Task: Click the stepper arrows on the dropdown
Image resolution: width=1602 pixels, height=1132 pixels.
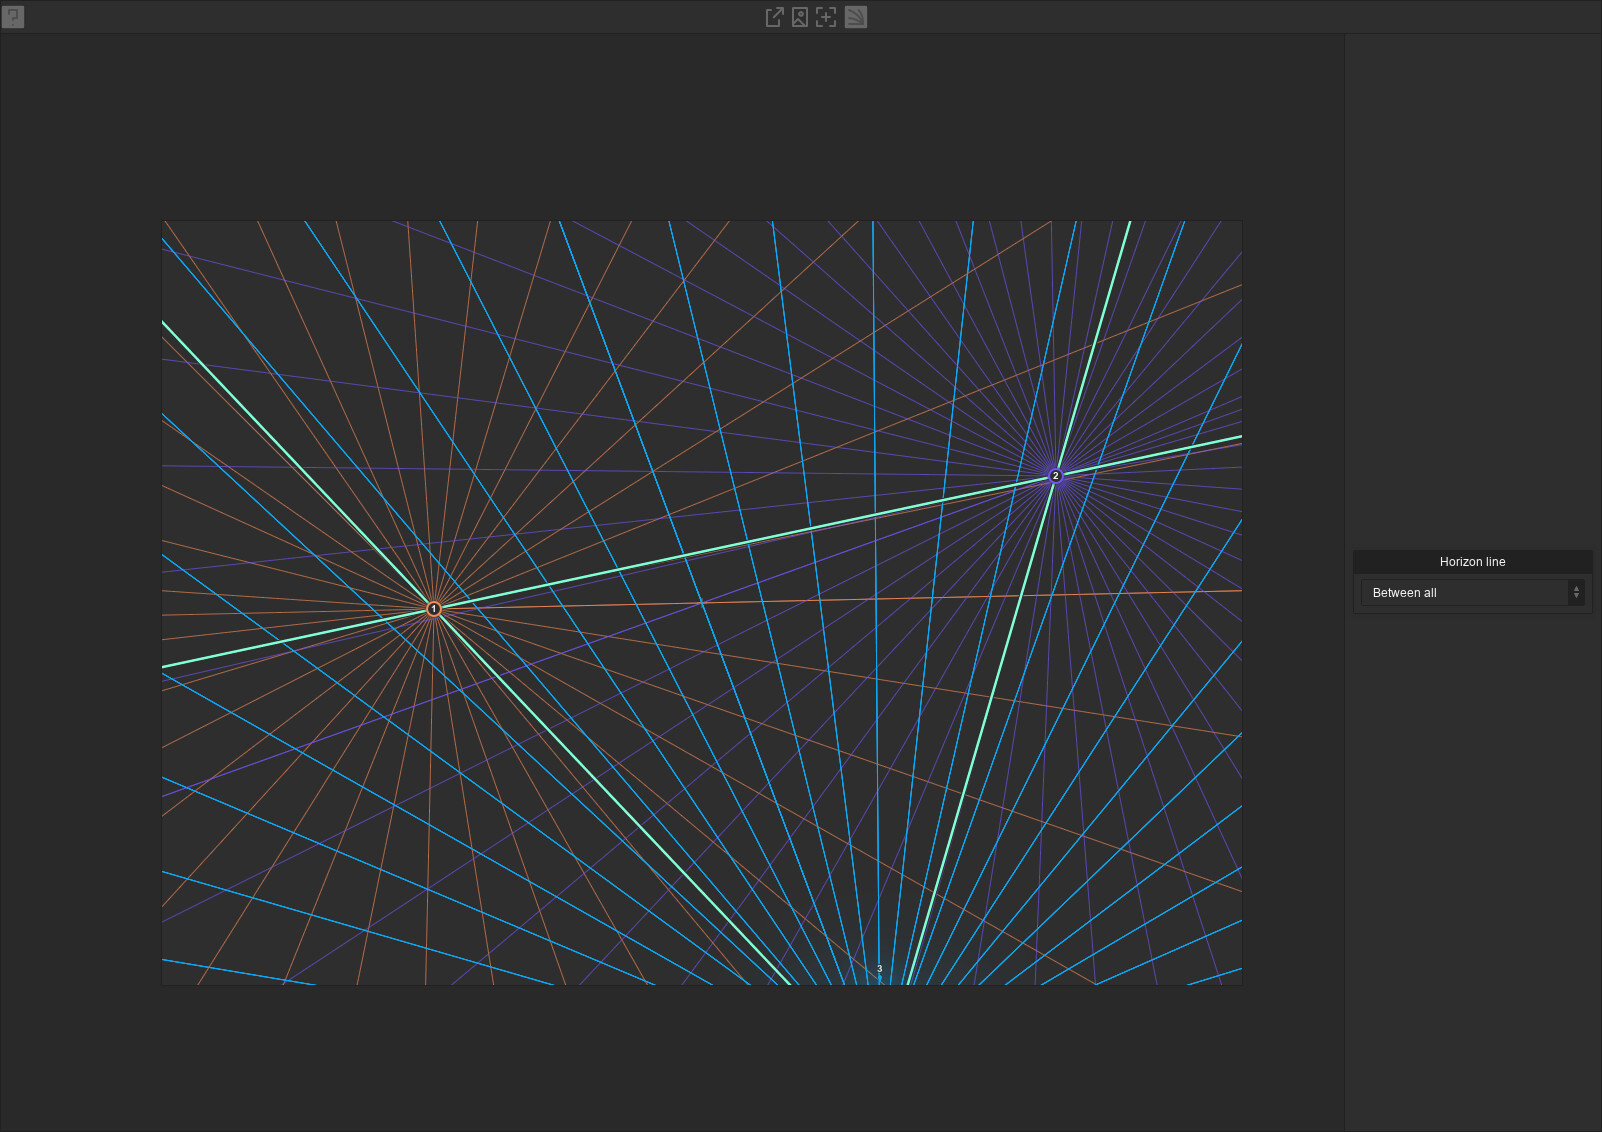Action: (x=1578, y=592)
